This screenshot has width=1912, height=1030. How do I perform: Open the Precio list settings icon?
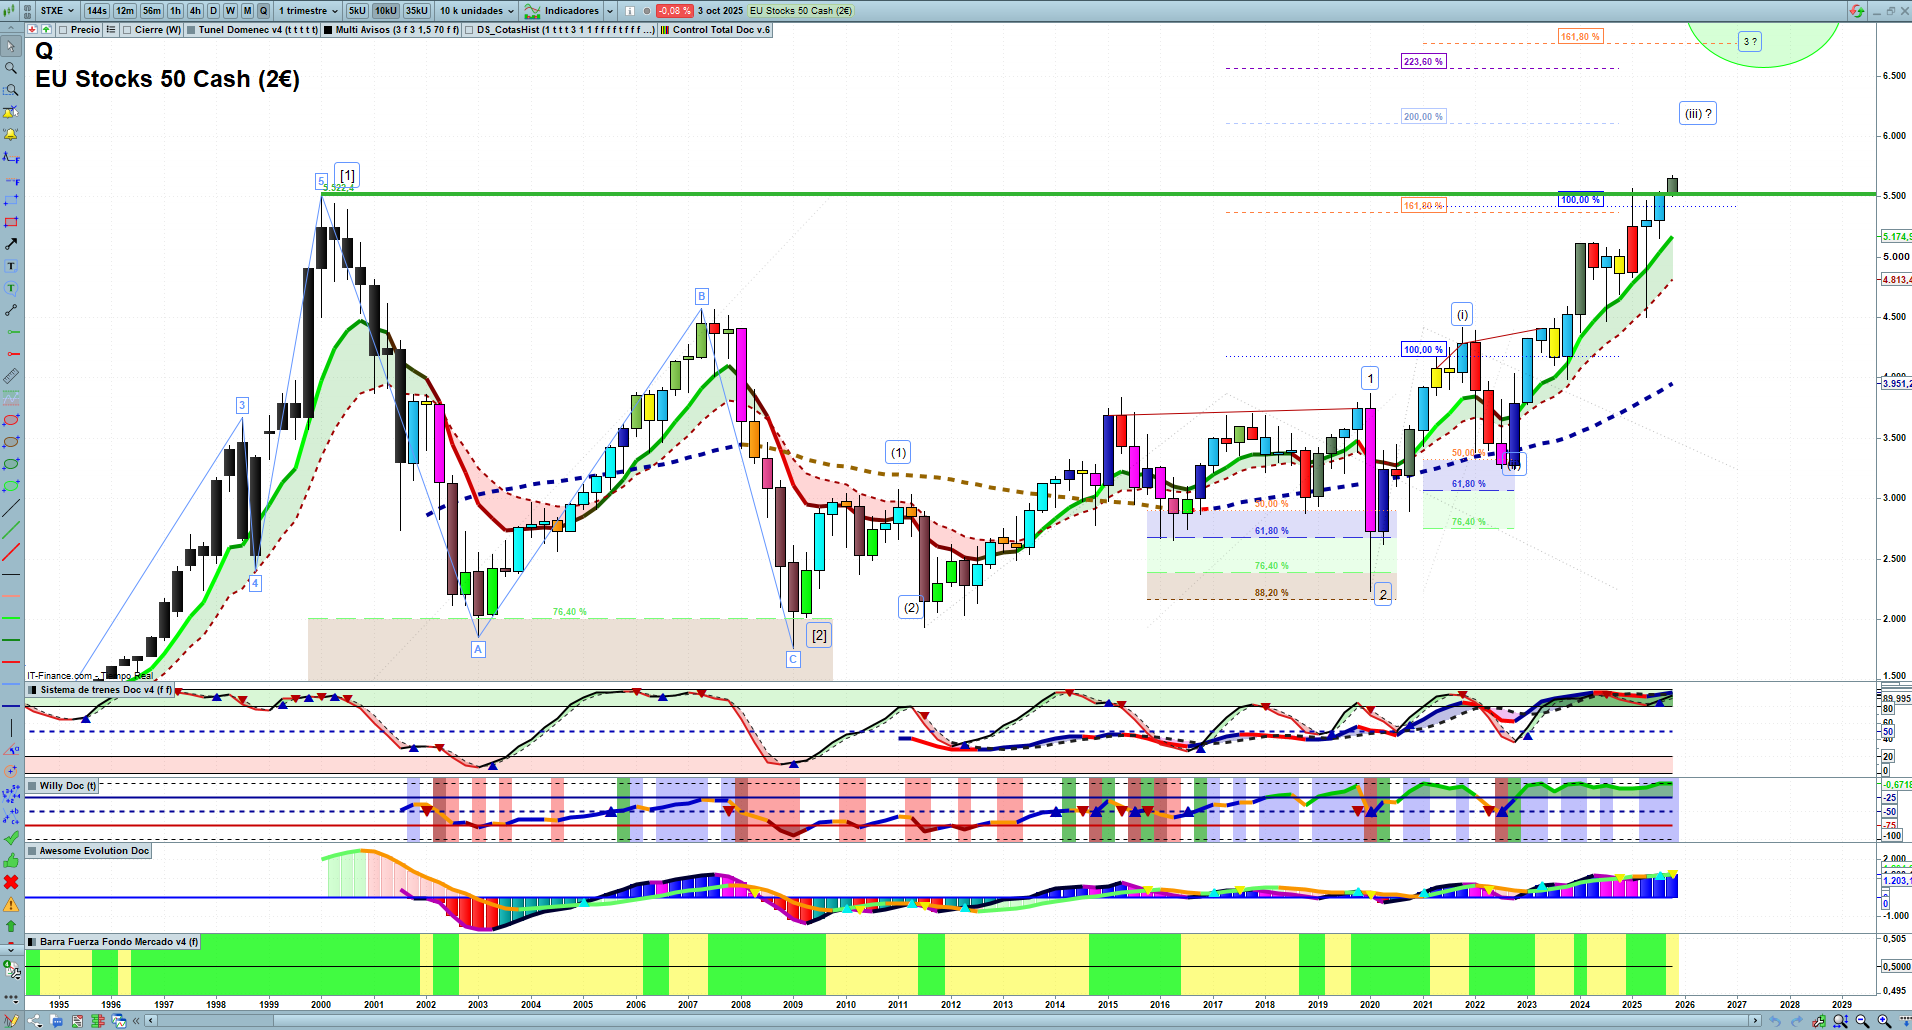(x=111, y=30)
